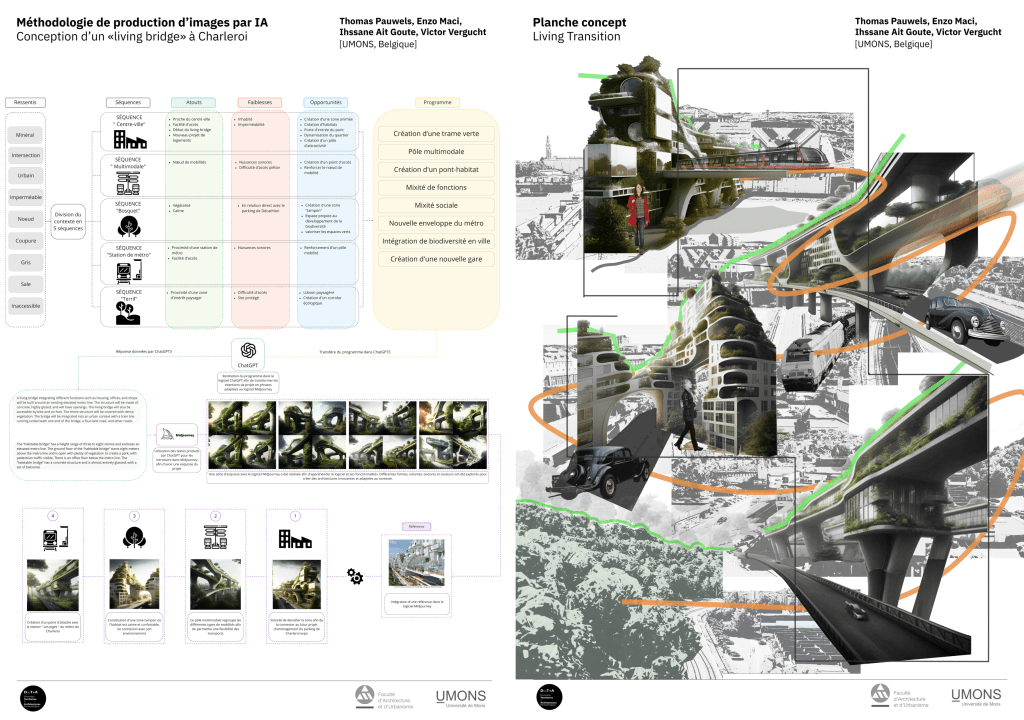Viewport: 1024px width, 720px height.
Task: Click the numbered circle 4 above the metro step
Action: (x=53, y=515)
